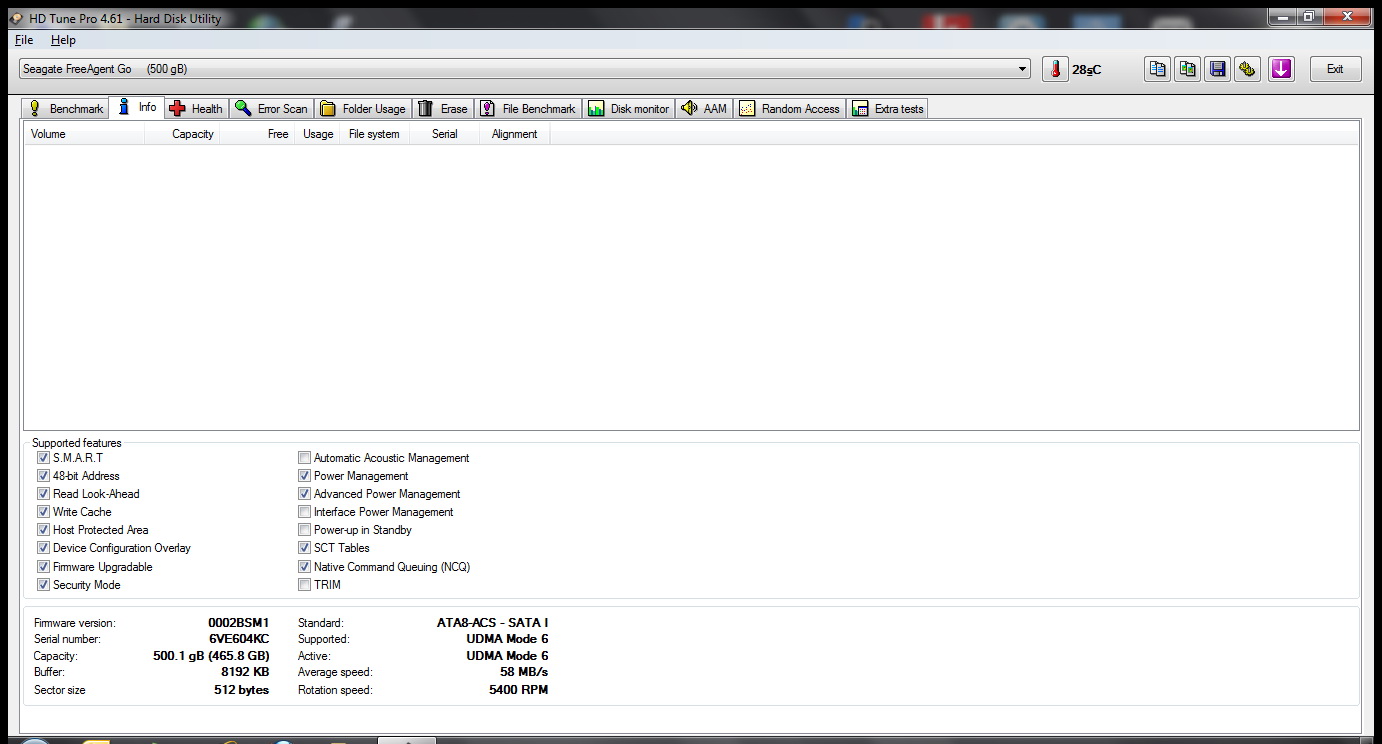Select the File Benchmark tab
This screenshot has width=1382, height=744.
pos(528,109)
